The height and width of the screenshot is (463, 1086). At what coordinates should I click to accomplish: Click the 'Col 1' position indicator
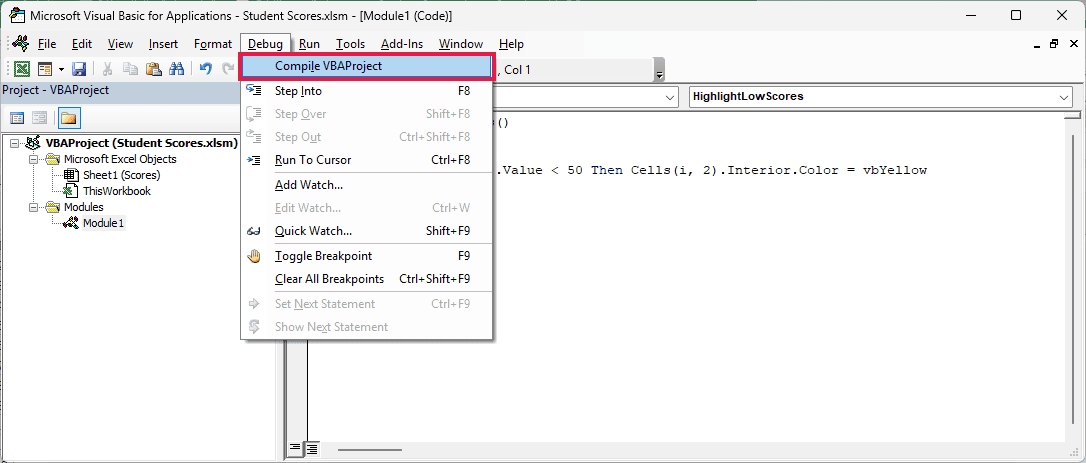click(518, 69)
